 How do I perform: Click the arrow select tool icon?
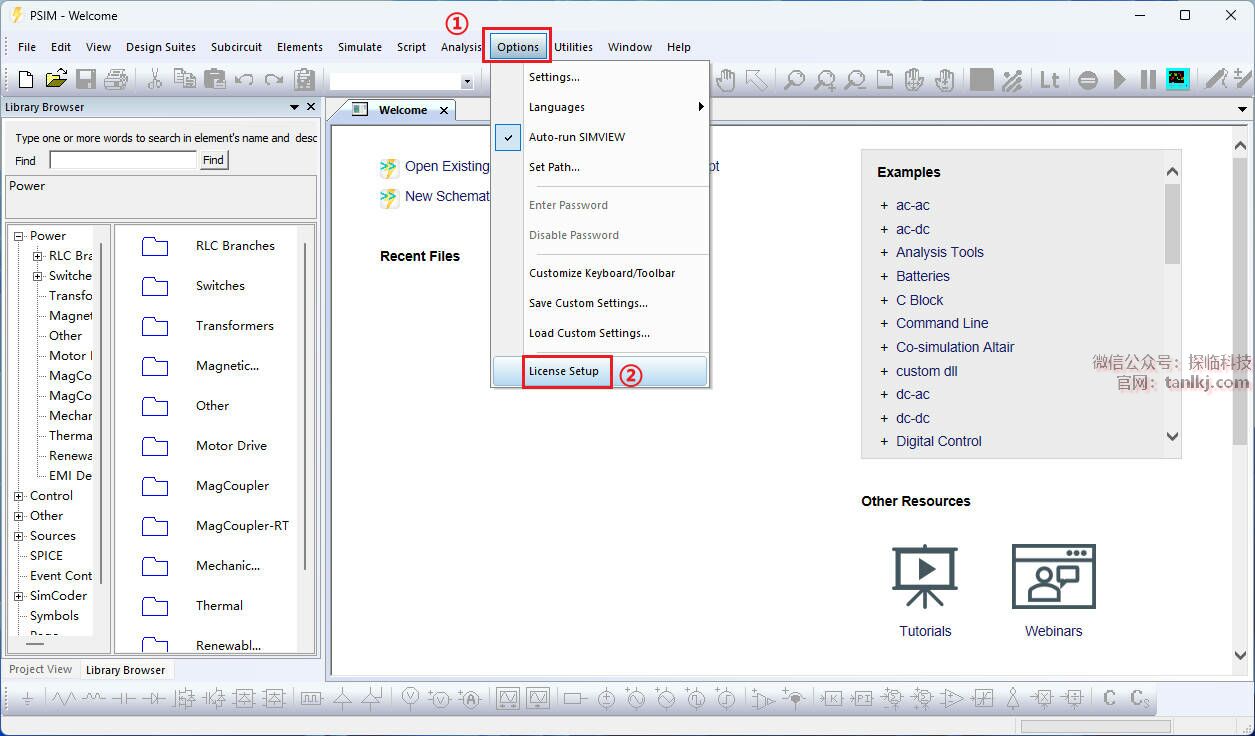756,79
